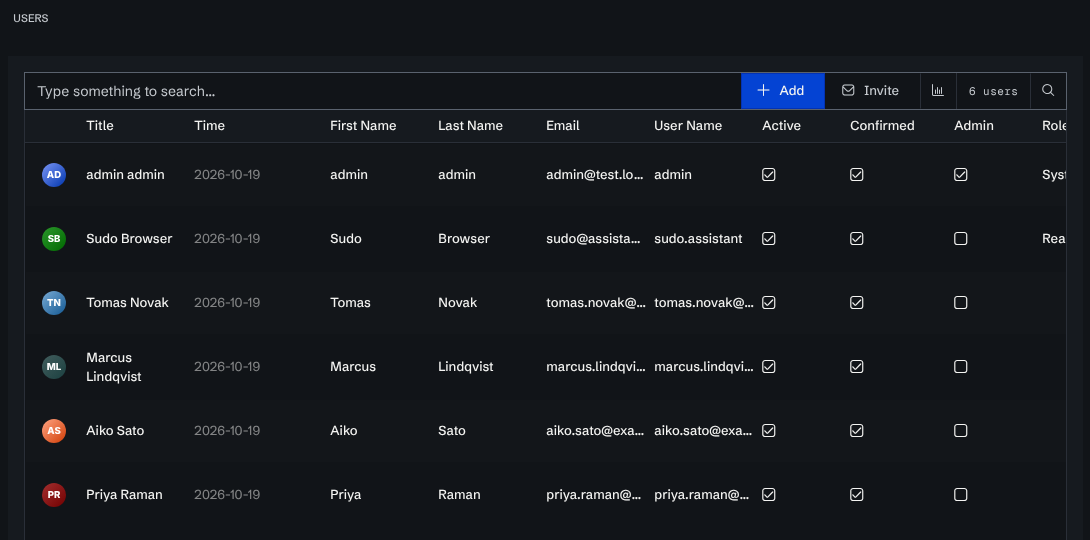Toggle Confirmed checkbox for Marcus Lindqvist

(857, 366)
